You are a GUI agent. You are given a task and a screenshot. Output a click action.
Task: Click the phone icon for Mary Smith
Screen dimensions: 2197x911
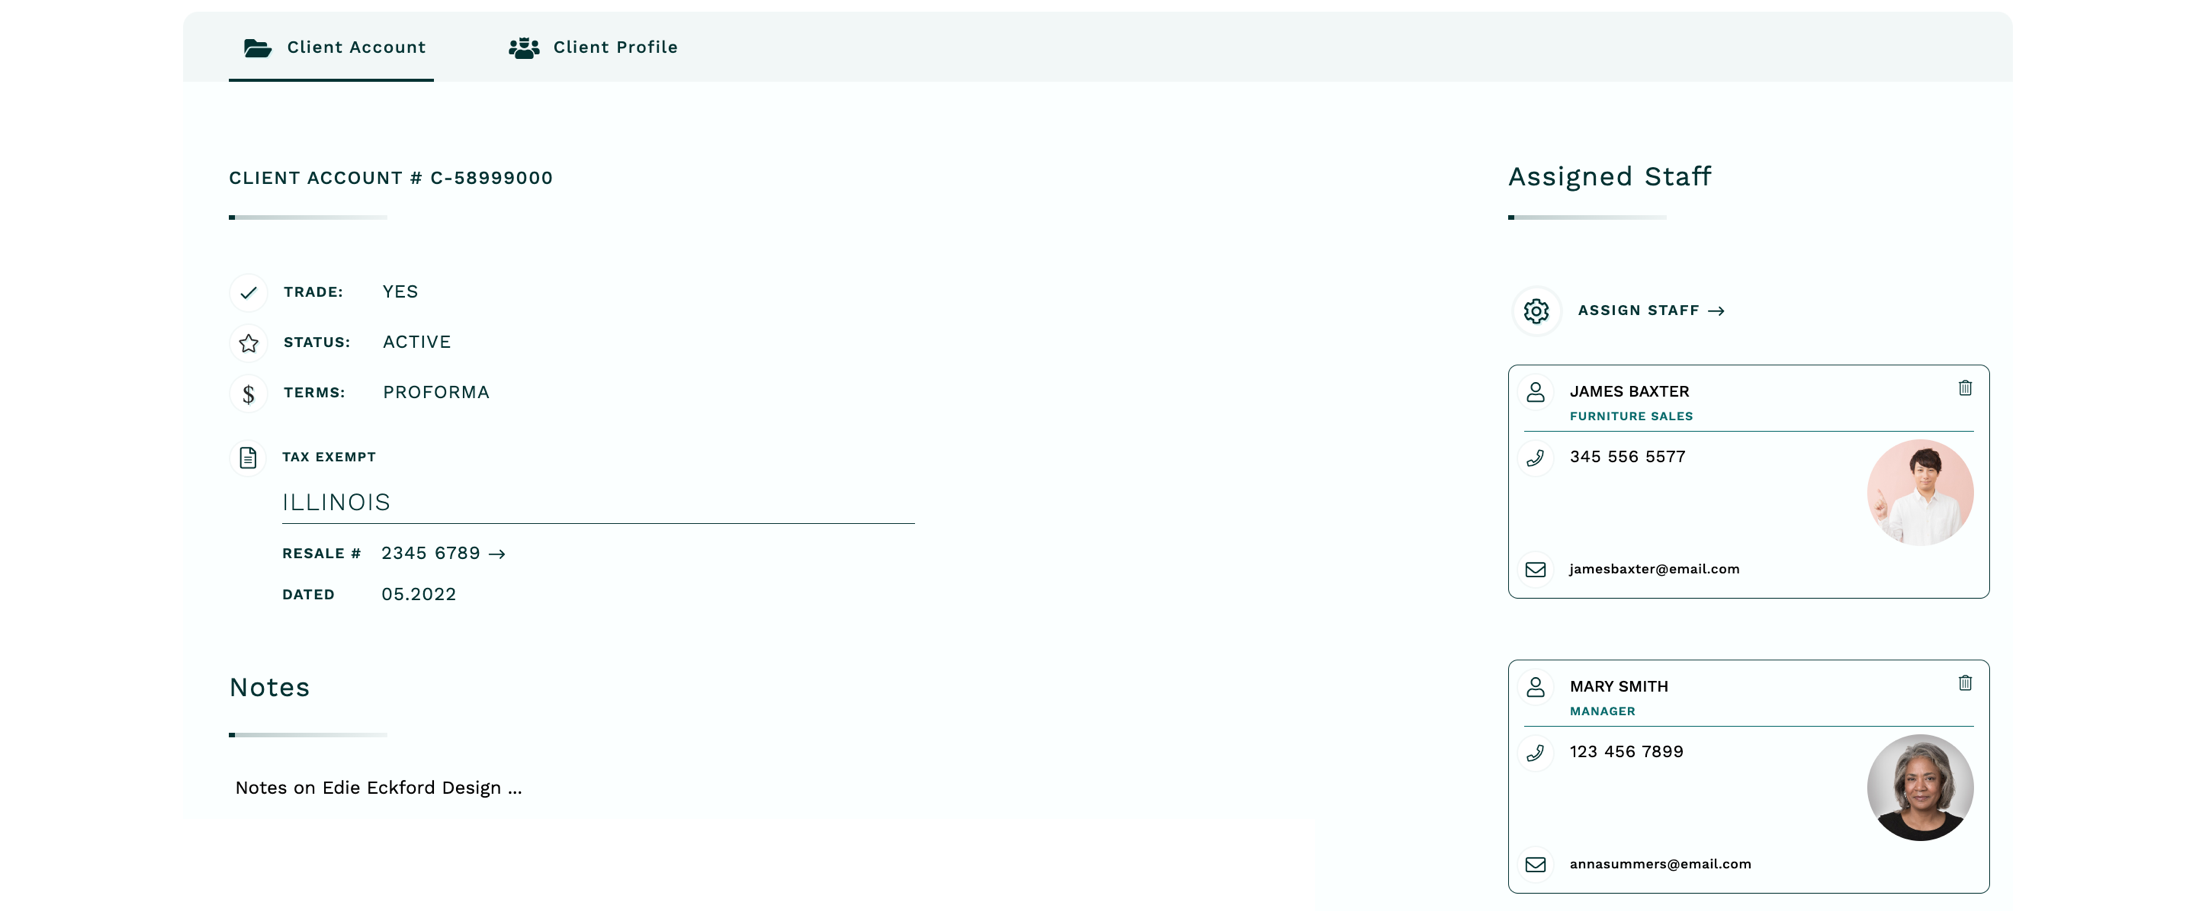[1535, 753]
